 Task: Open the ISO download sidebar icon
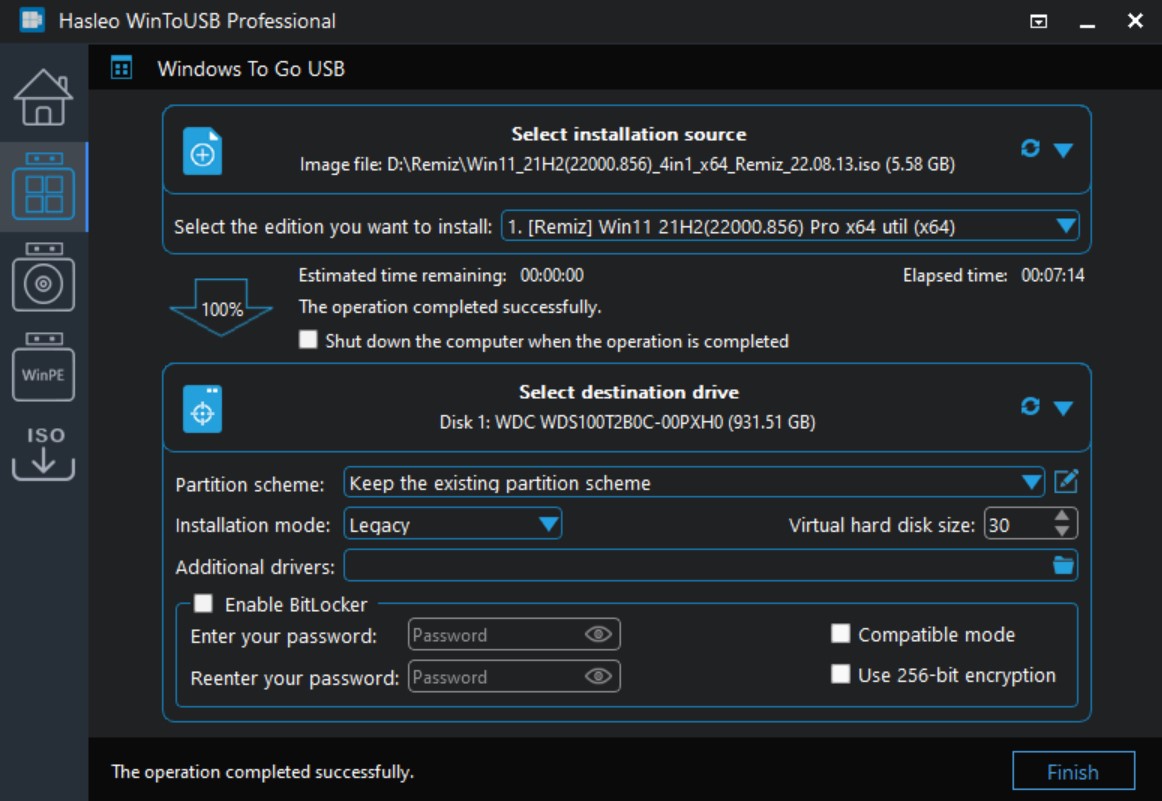[43, 453]
